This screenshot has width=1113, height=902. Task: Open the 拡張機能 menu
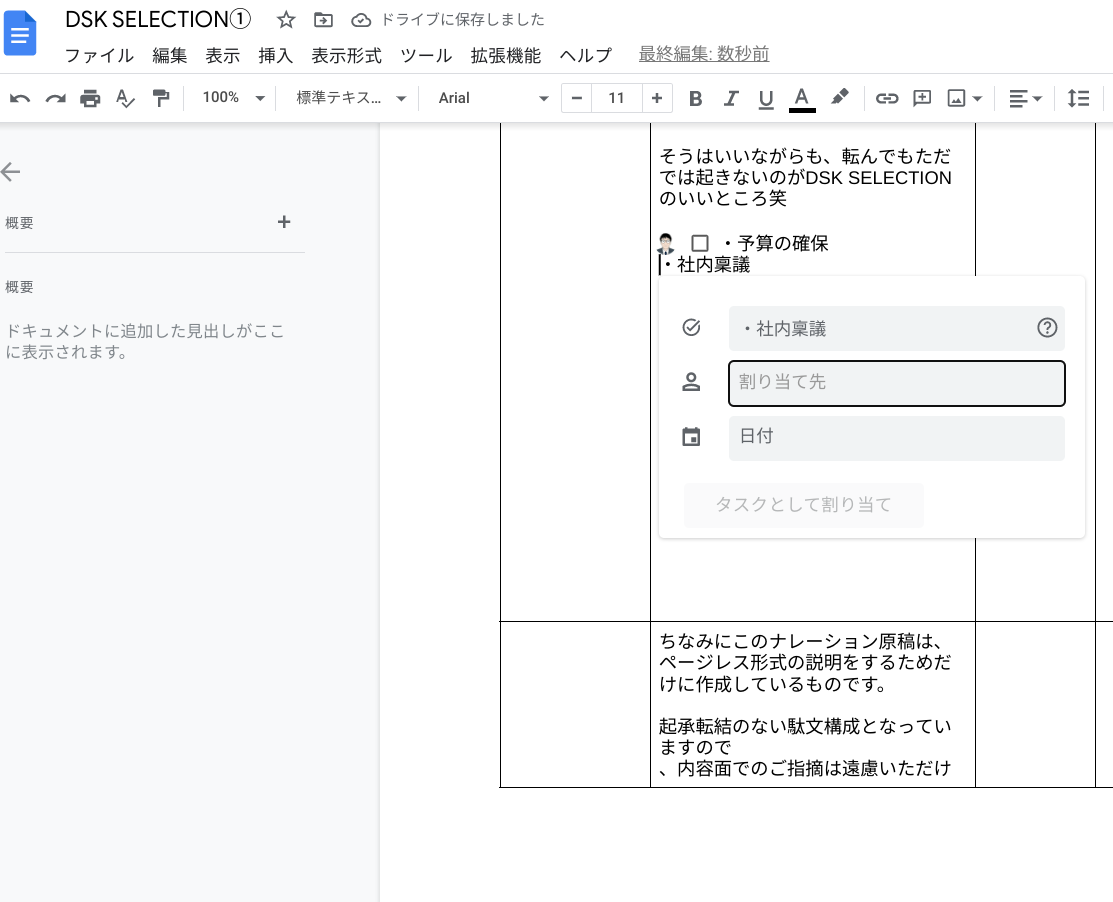[x=505, y=55]
